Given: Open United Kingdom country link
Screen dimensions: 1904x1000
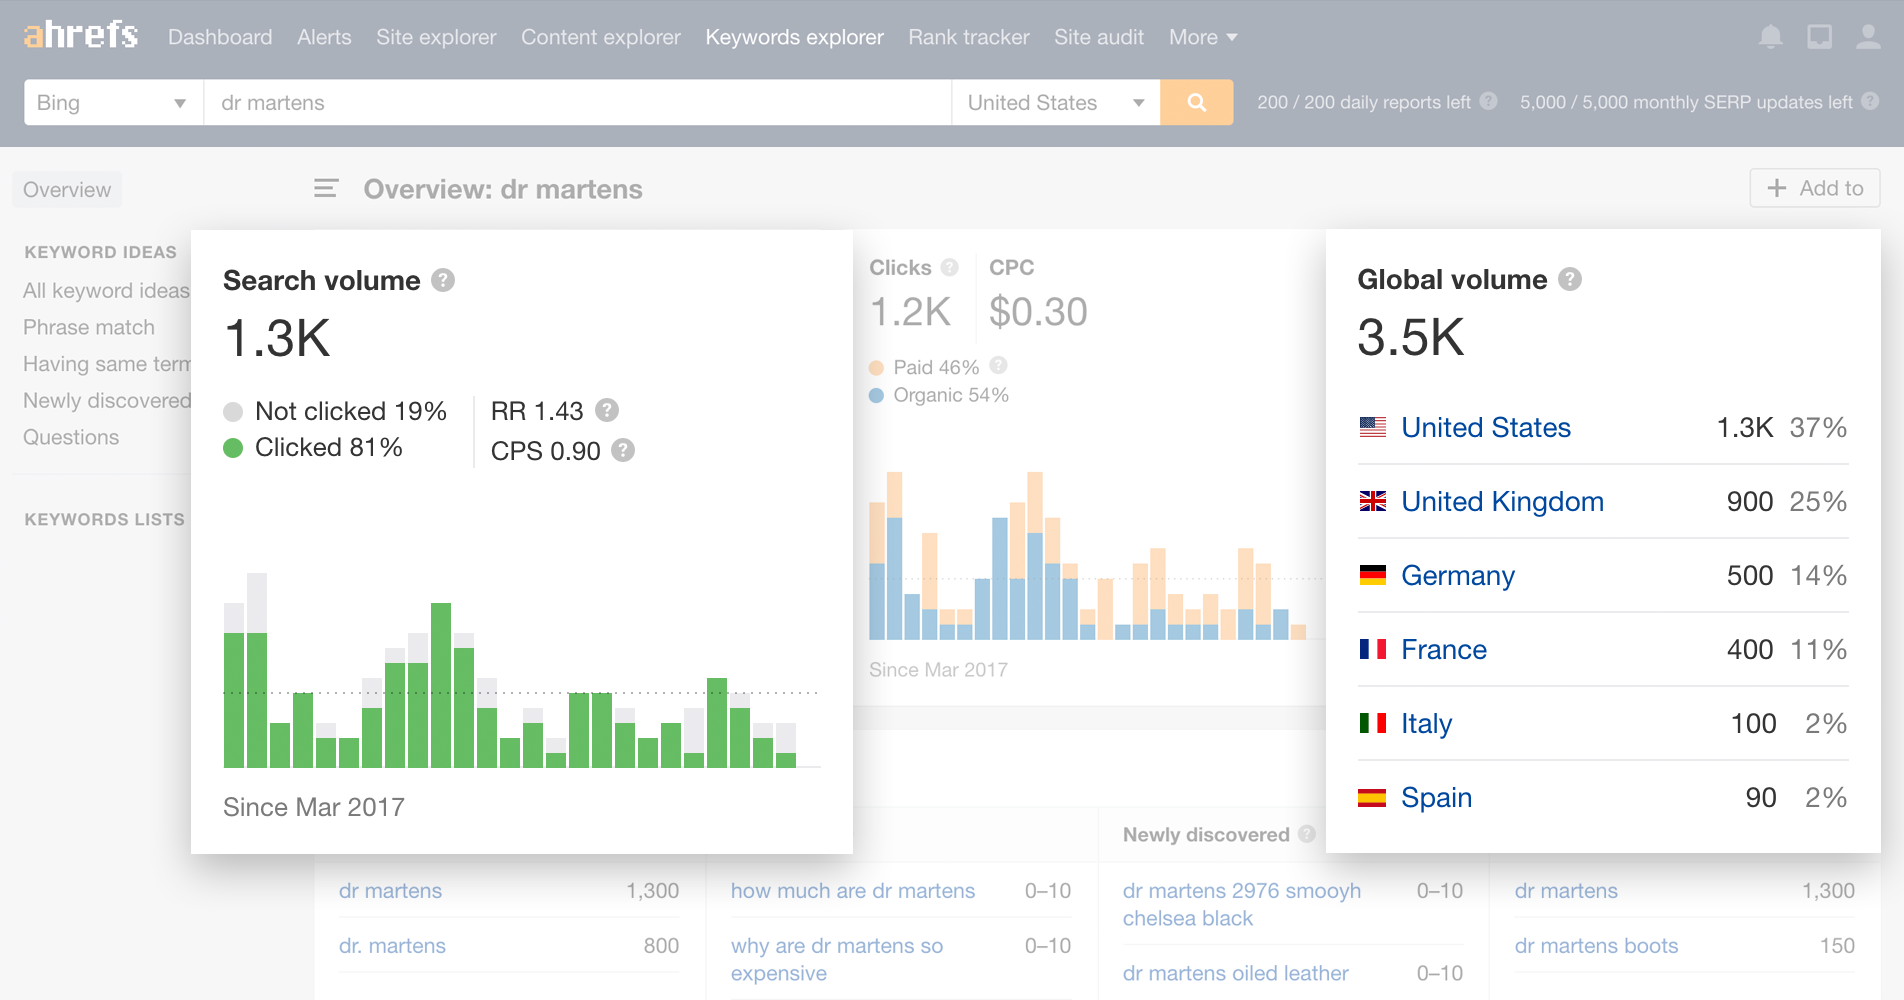Looking at the screenshot, I should point(1502,501).
